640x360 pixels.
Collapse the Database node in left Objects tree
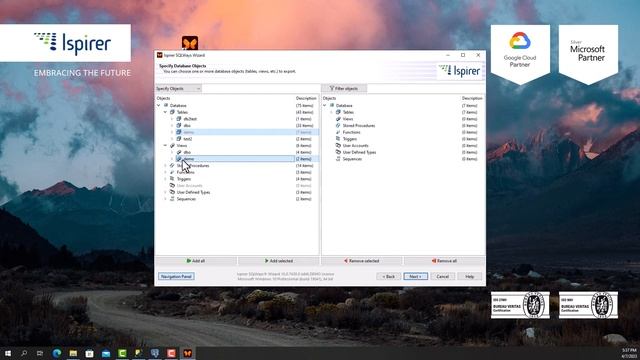pyautogui.click(x=159, y=105)
